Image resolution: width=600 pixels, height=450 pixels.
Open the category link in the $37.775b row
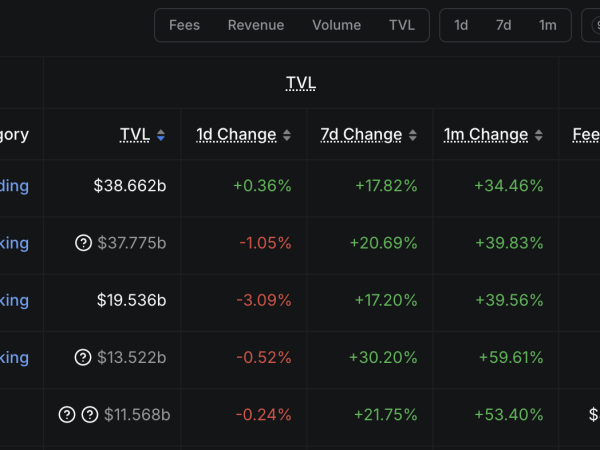click(14, 243)
